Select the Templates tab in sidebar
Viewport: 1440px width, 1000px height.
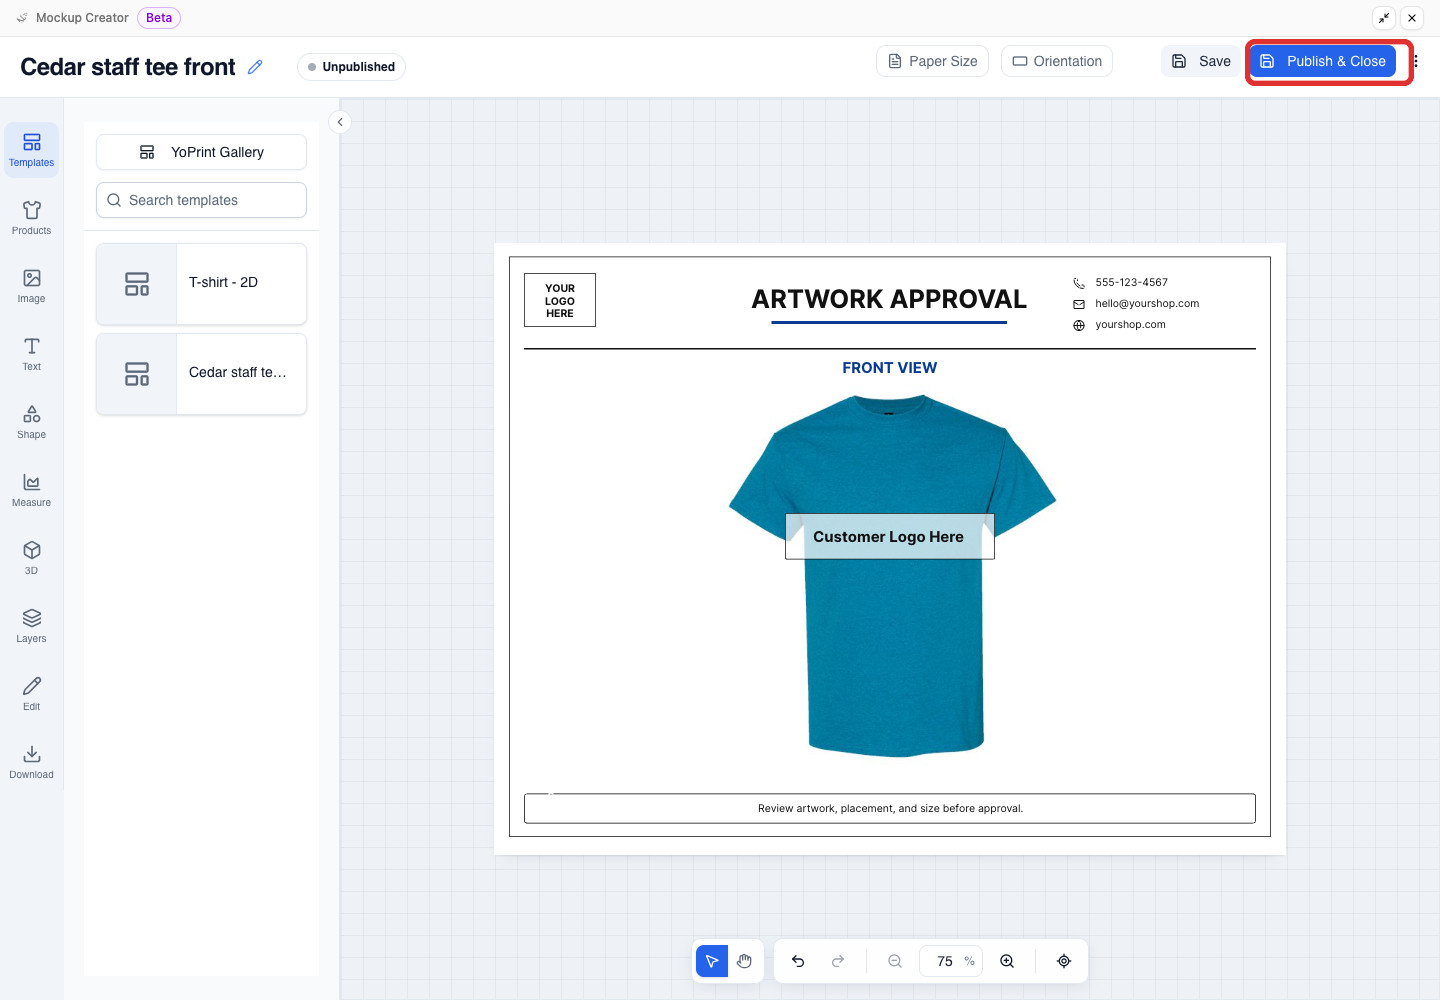pyautogui.click(x=31, y=150)
